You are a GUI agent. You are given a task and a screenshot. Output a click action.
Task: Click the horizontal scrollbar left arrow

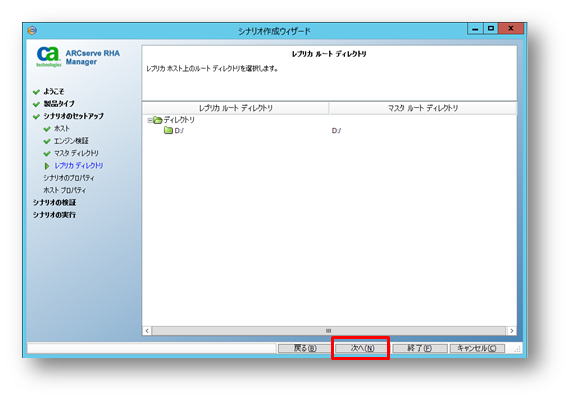tap(147, 331)
